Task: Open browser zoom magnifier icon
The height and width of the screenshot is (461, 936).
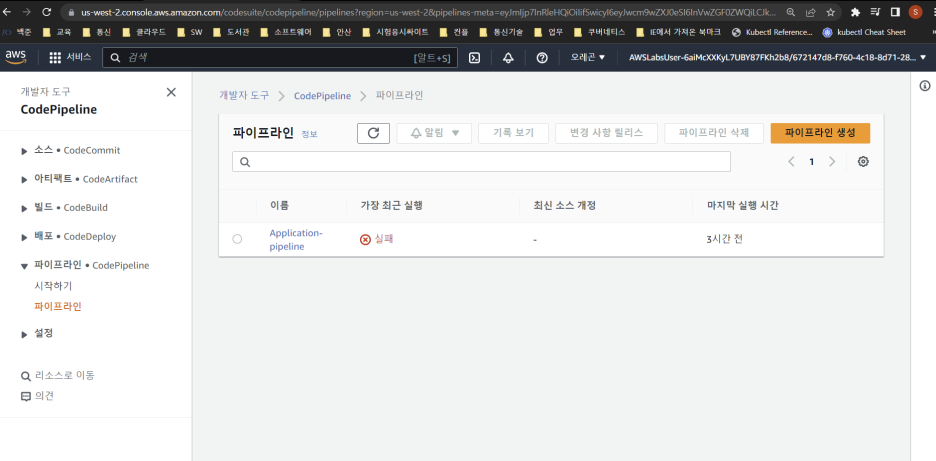Action: (790, 12)
